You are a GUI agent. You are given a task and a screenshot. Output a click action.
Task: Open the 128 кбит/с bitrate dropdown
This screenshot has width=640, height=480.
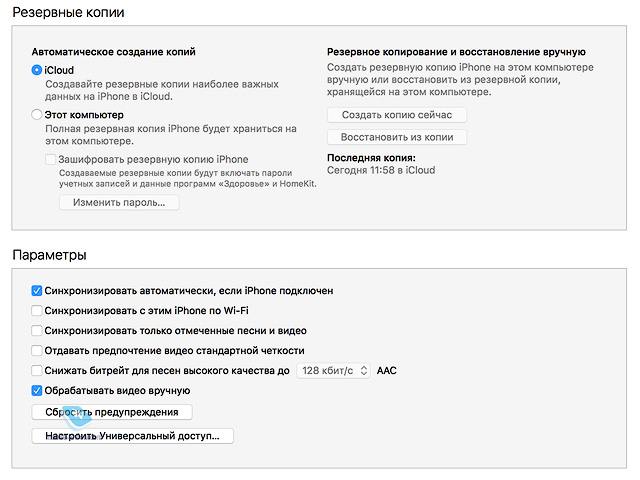click(x=333, y=371)
